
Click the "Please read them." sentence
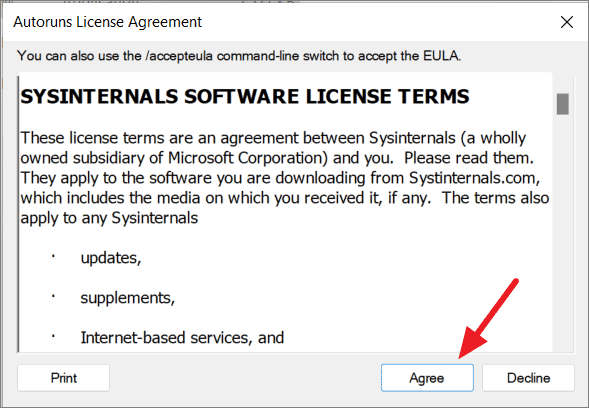click(469, 158)
